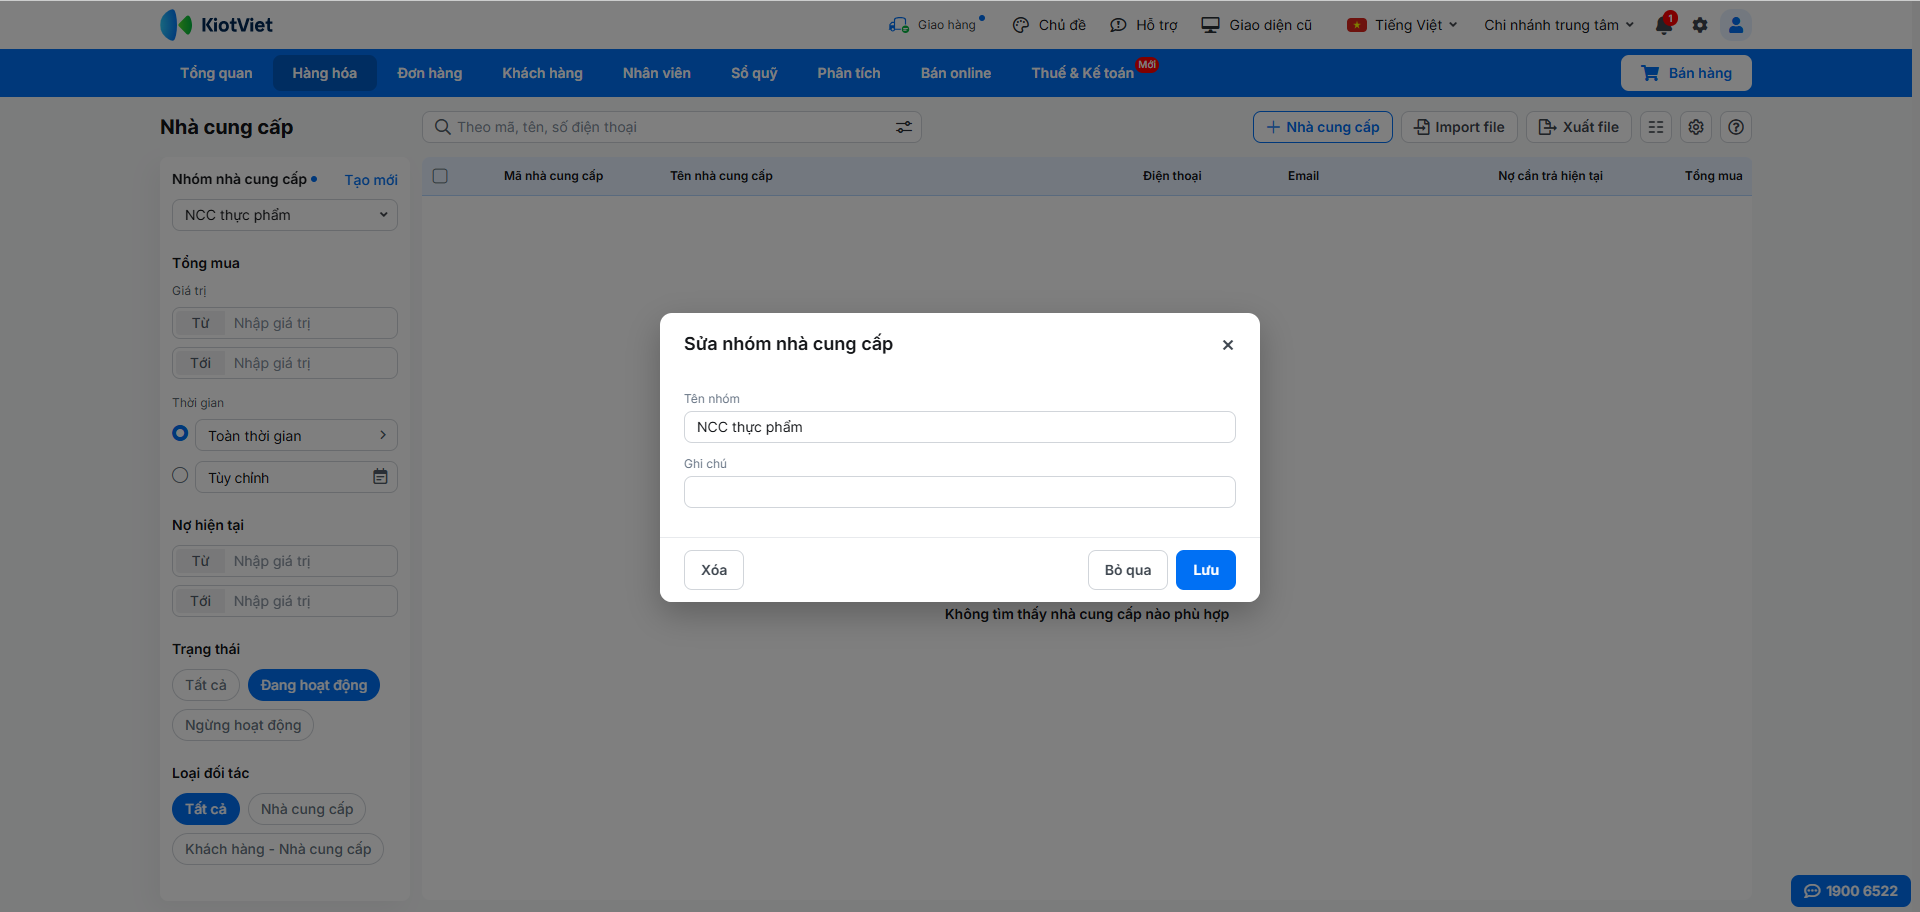Open the Sổ quỹ menu

754,73
